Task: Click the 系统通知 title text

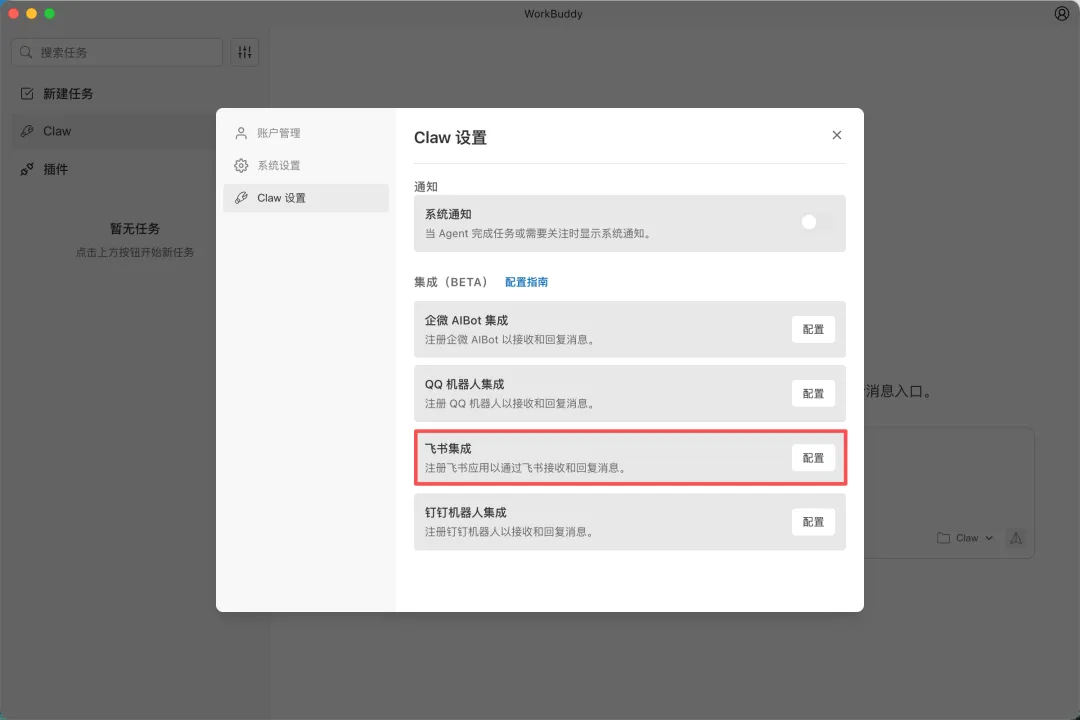Action: click(448, 214)
